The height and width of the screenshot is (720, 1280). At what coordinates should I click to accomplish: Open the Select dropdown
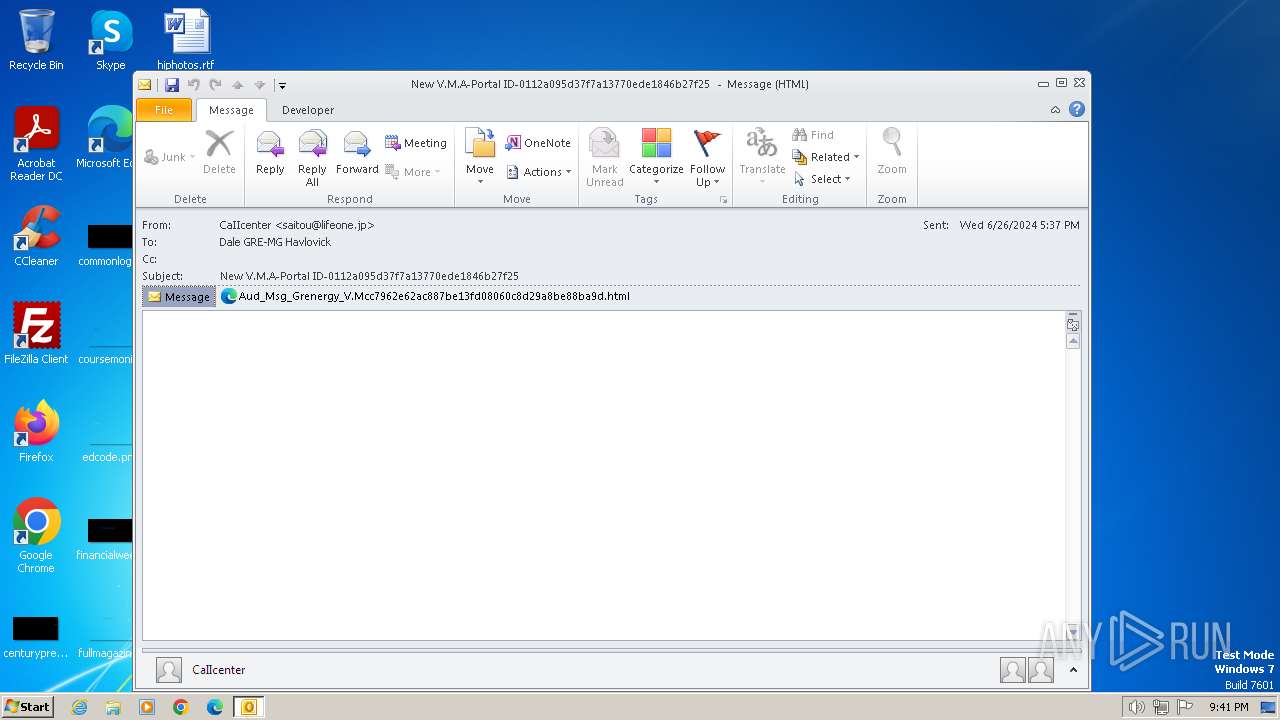point(822,179)
